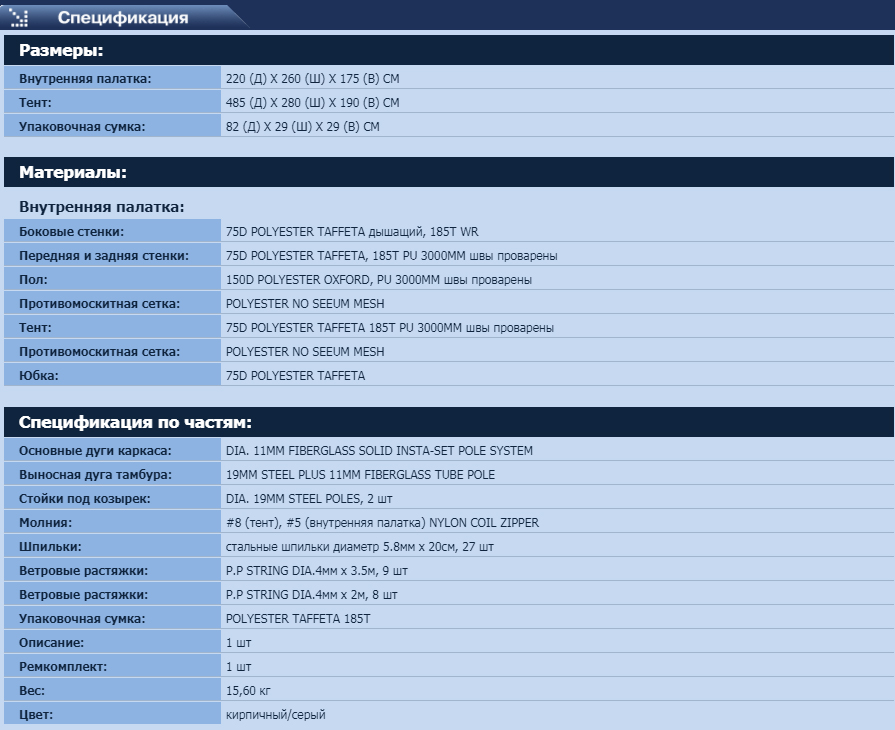
Task: Click the Вес label
Action: tap(32, 691)
